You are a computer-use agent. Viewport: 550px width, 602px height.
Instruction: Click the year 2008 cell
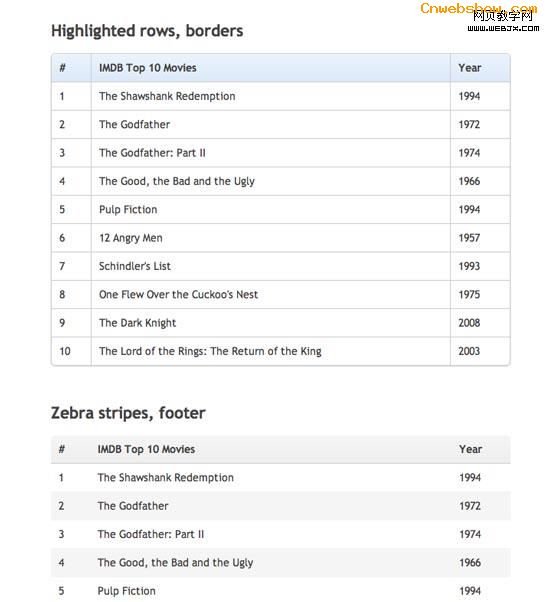[469, 323]
